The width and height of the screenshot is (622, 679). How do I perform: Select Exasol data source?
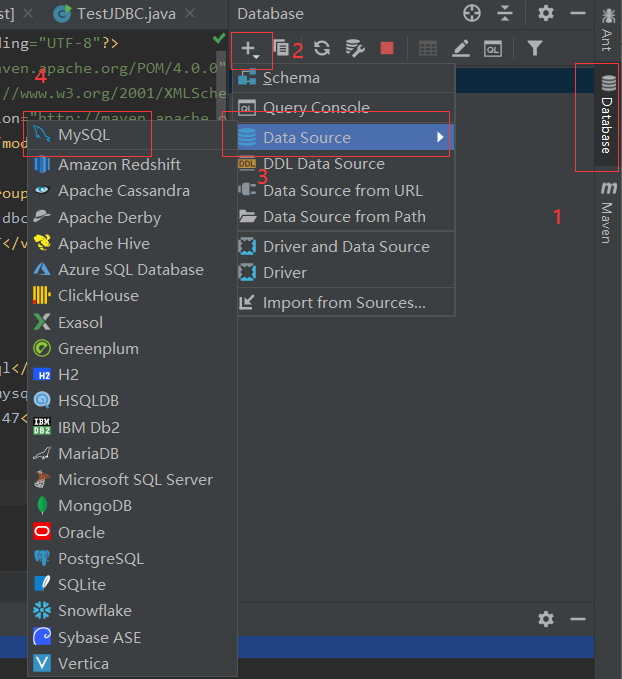coord(133,323)
